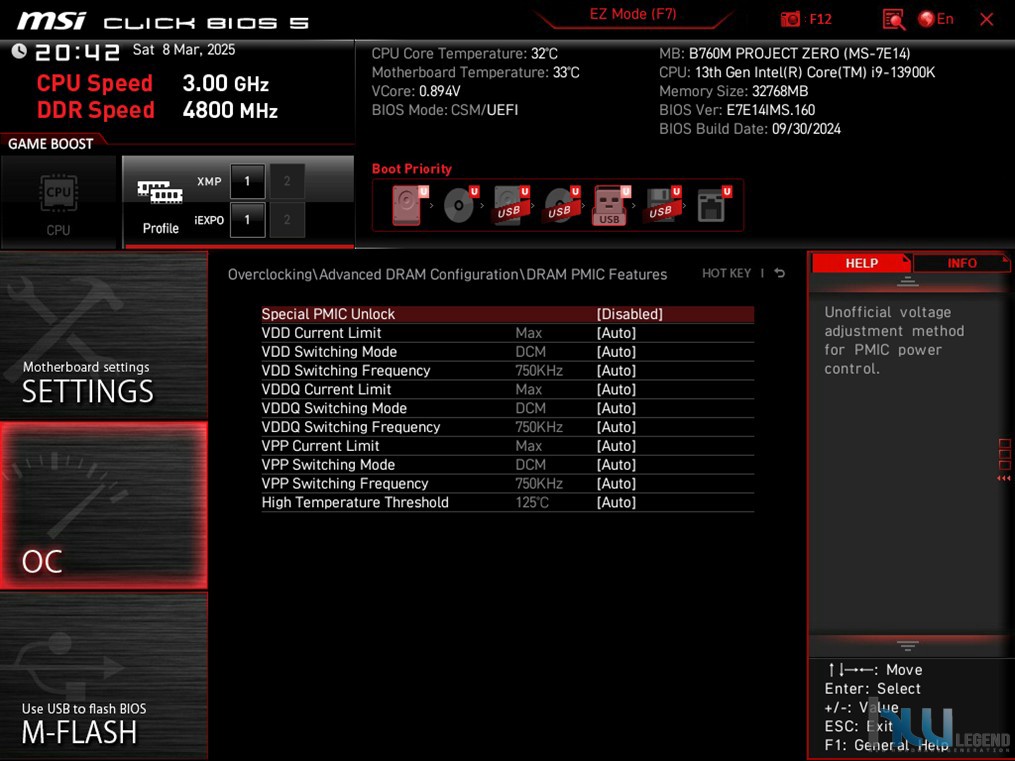Click the Boot Priority heading
Image resolution: width=1015 pixels, height=761 pixels.
(412, 169)
